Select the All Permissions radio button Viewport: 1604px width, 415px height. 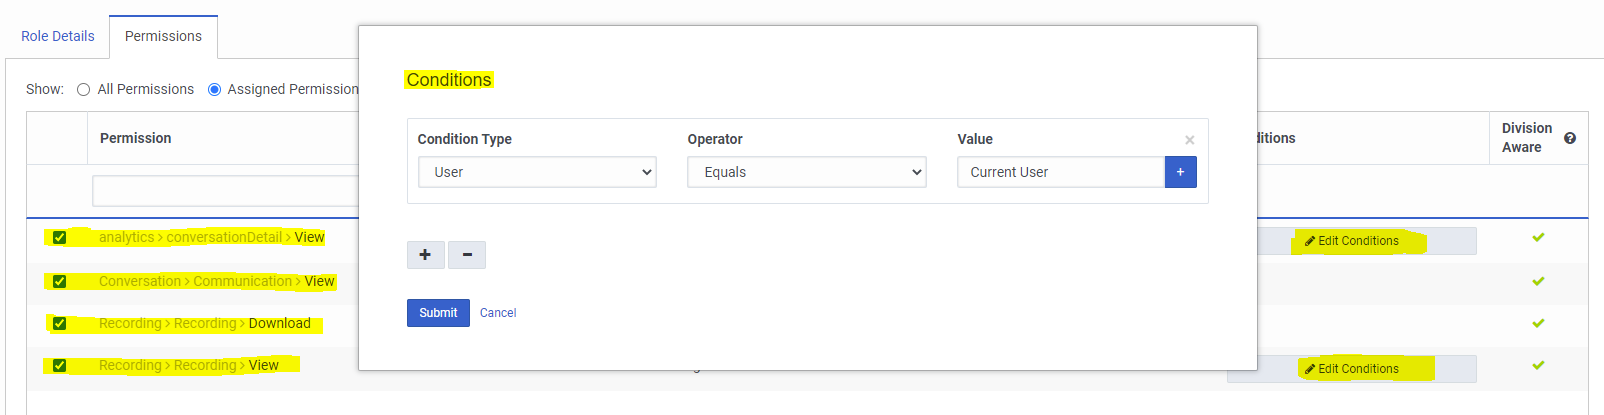pyautogui.click(x=84, y=90)
